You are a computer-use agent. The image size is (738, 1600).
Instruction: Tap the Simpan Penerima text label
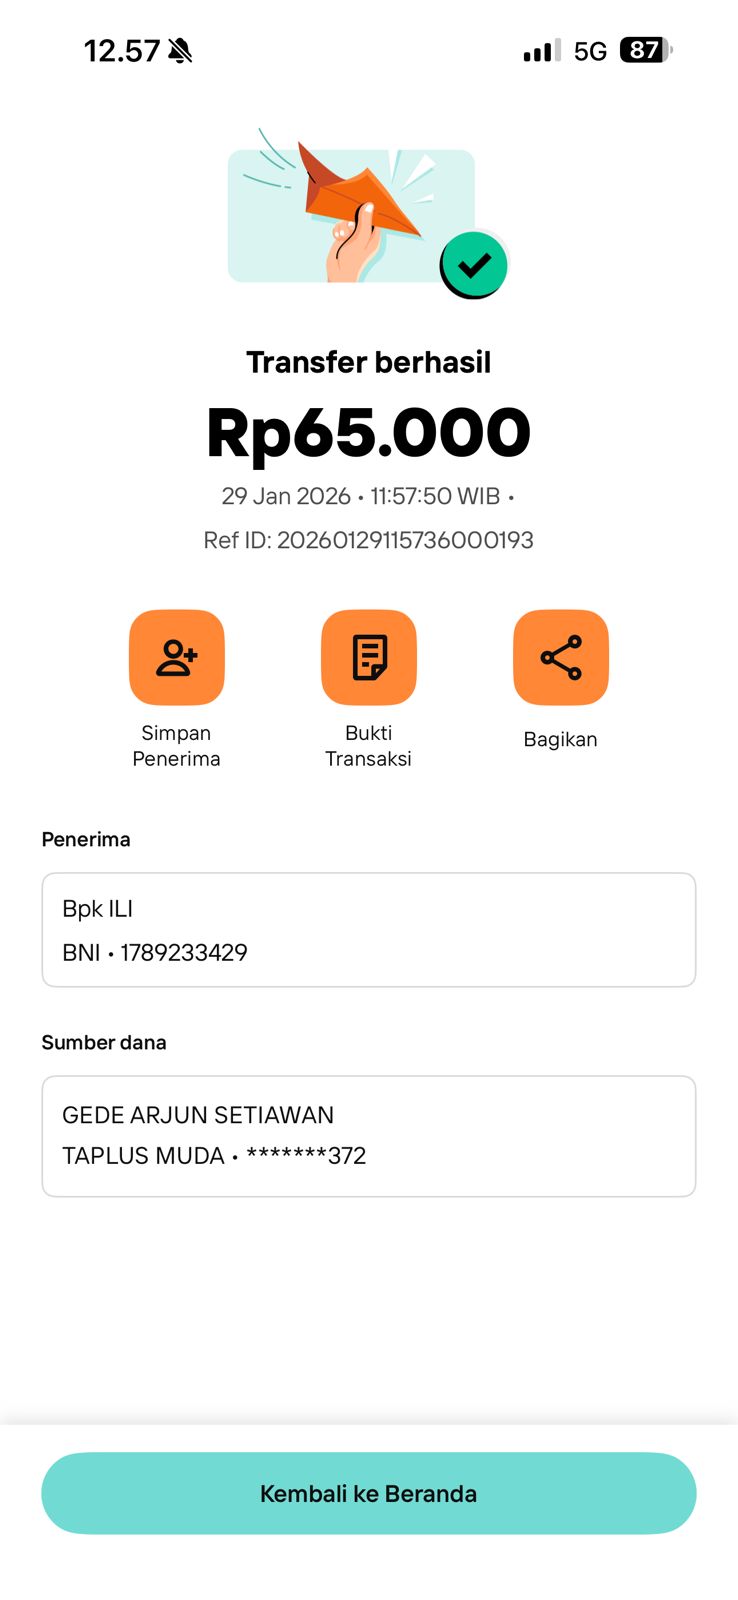click(177, 746)
